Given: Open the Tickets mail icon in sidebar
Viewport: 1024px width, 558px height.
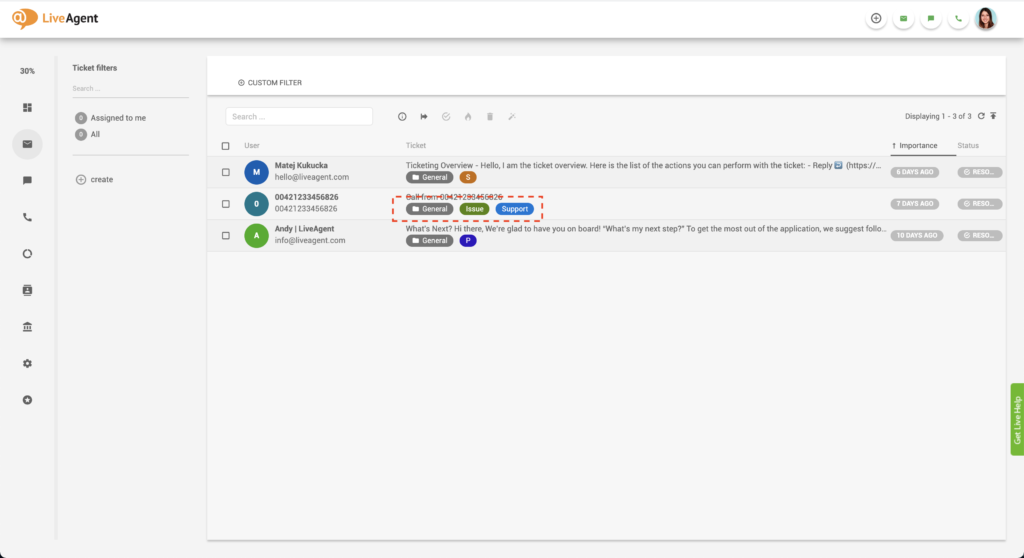Looking at the screenshot, I should click(27, 144).
